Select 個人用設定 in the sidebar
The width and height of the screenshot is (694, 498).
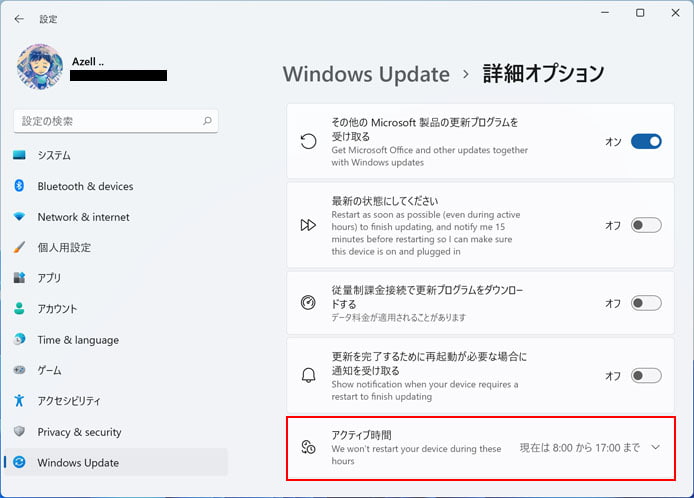(116, 247)
